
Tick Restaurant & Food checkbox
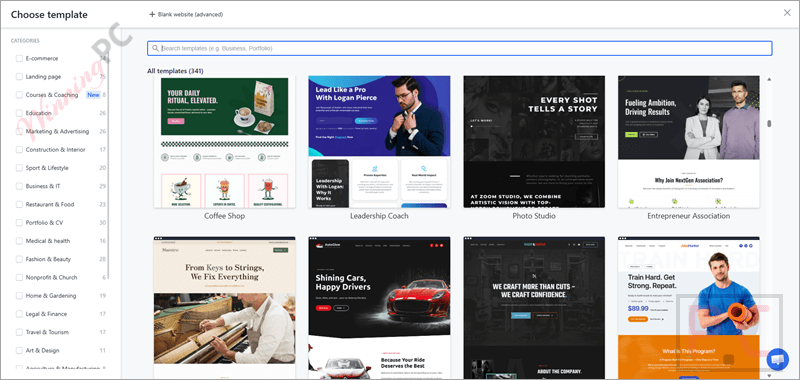coord(19,205)
